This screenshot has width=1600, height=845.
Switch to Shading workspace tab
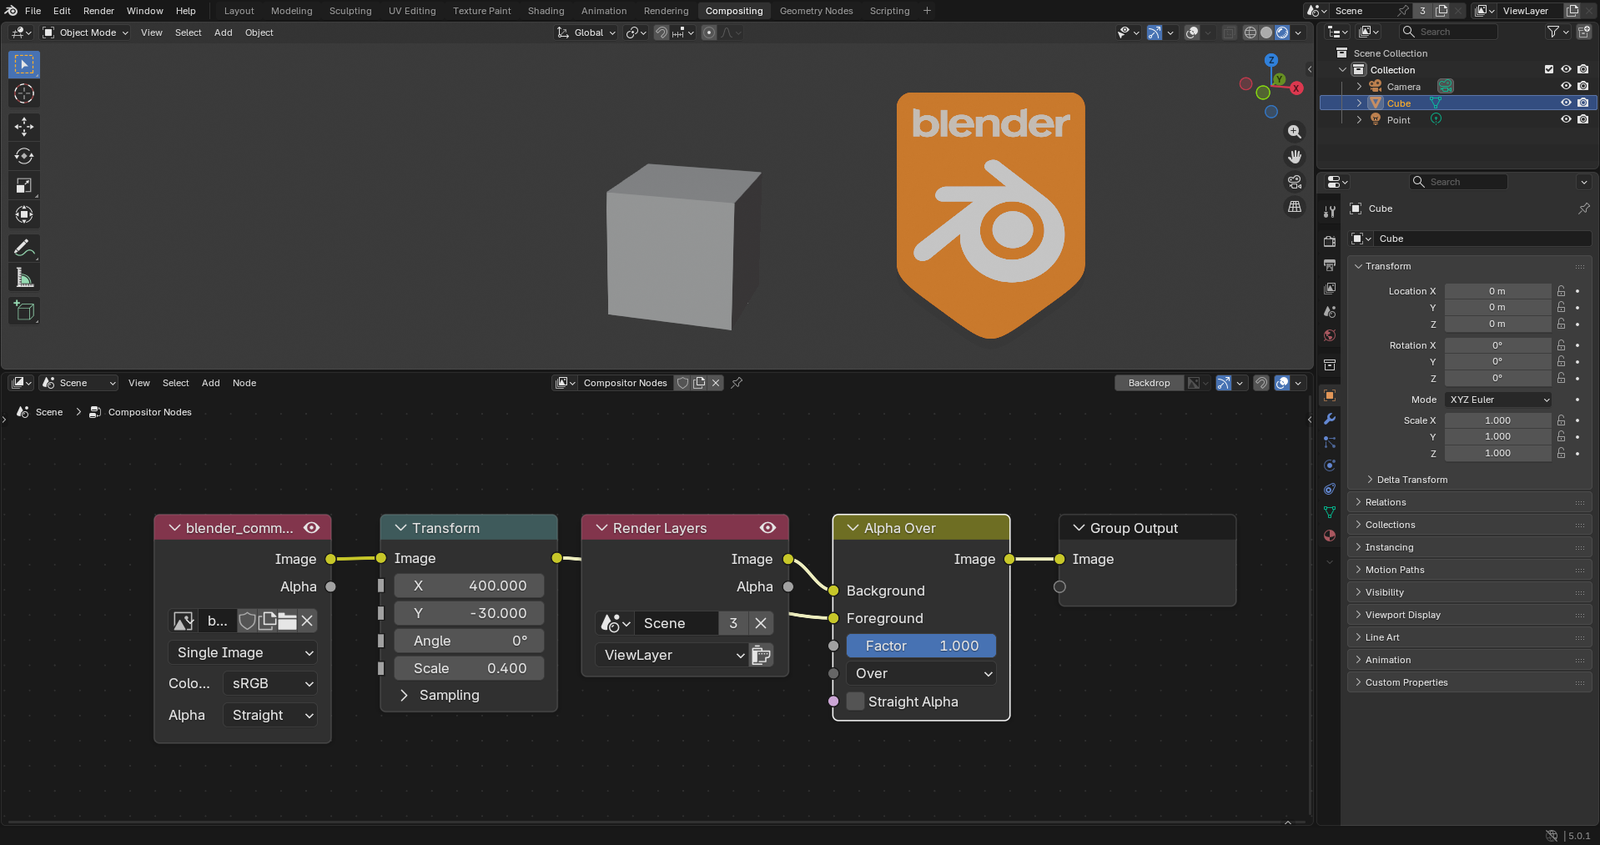[x=546, y=11]
